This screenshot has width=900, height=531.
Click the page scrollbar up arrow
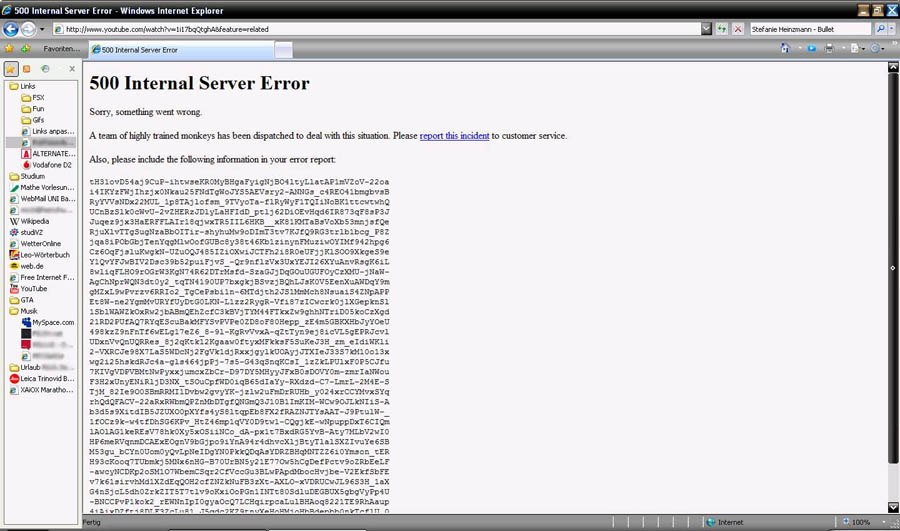[893, 67]
